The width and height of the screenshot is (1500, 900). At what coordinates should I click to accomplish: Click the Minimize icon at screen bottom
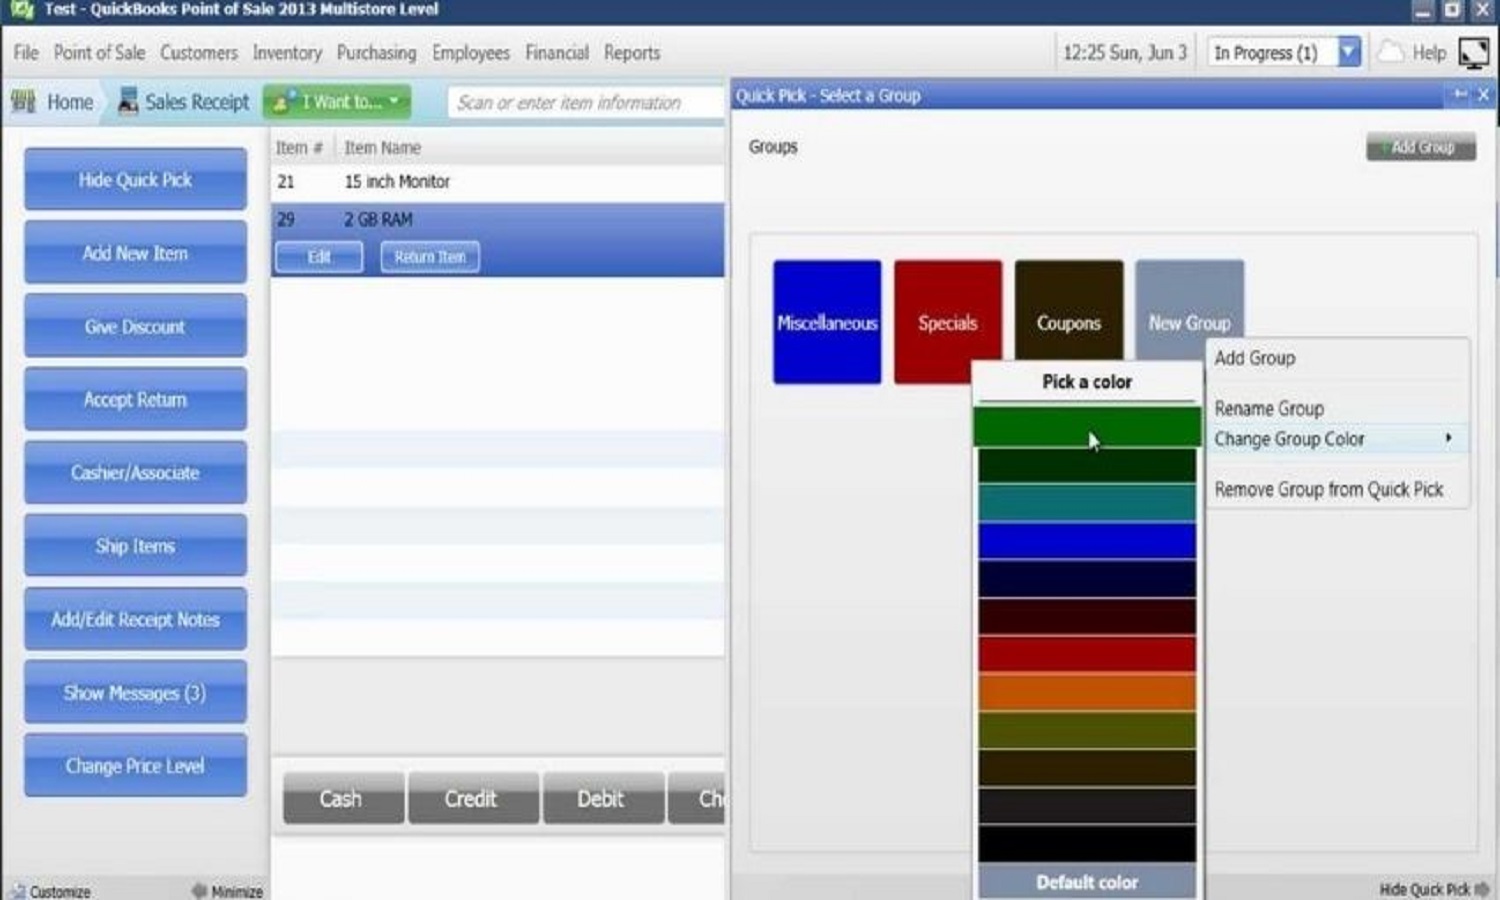pos(199,891)
